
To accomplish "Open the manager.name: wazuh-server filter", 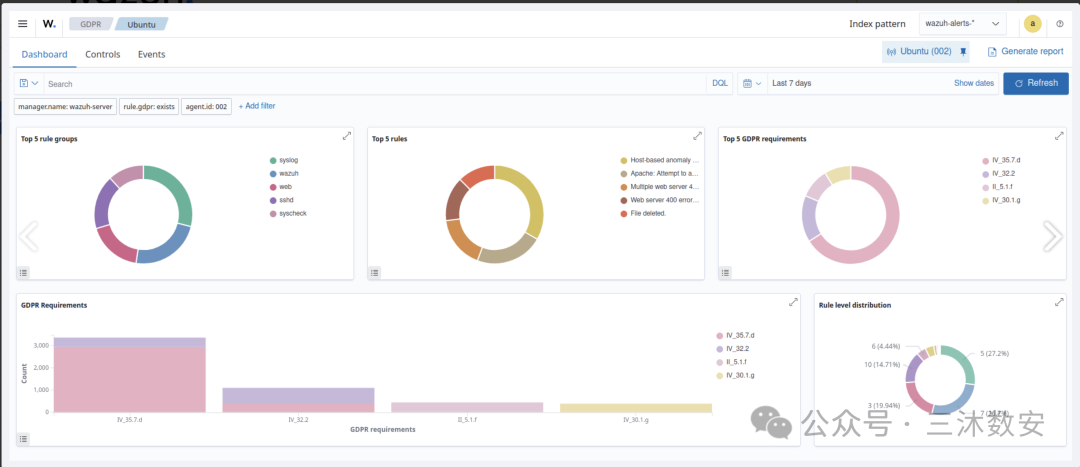I will tap(65, 106).
